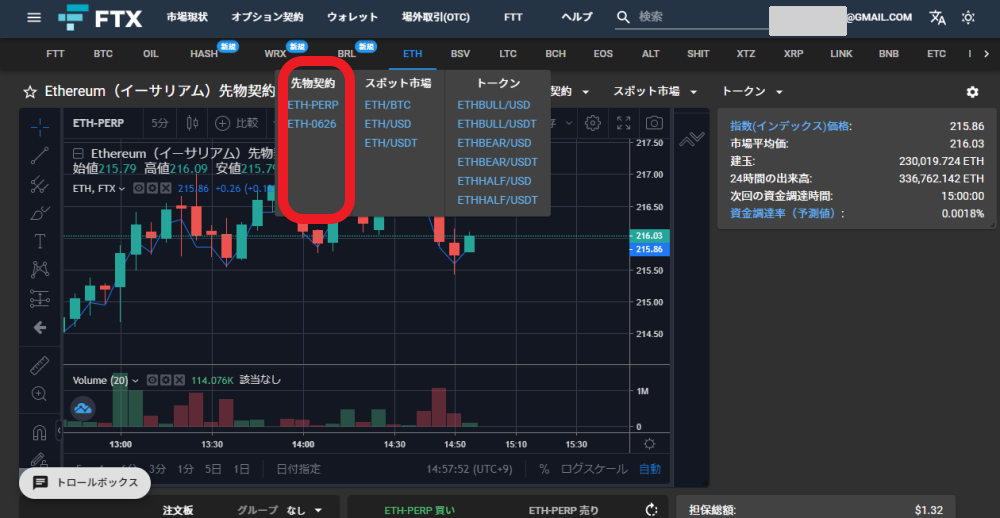Open the トロールボックス chat button
1000x518 pixels.
pos(85,482)
